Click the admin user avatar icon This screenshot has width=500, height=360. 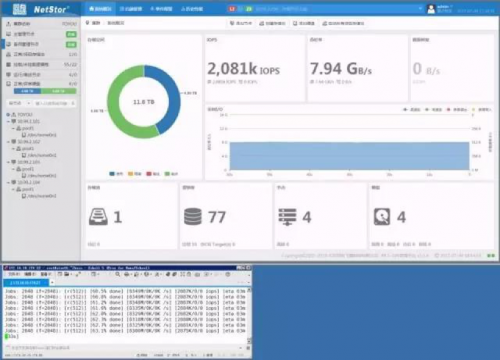pyautogui.click(x=431, y=9)
